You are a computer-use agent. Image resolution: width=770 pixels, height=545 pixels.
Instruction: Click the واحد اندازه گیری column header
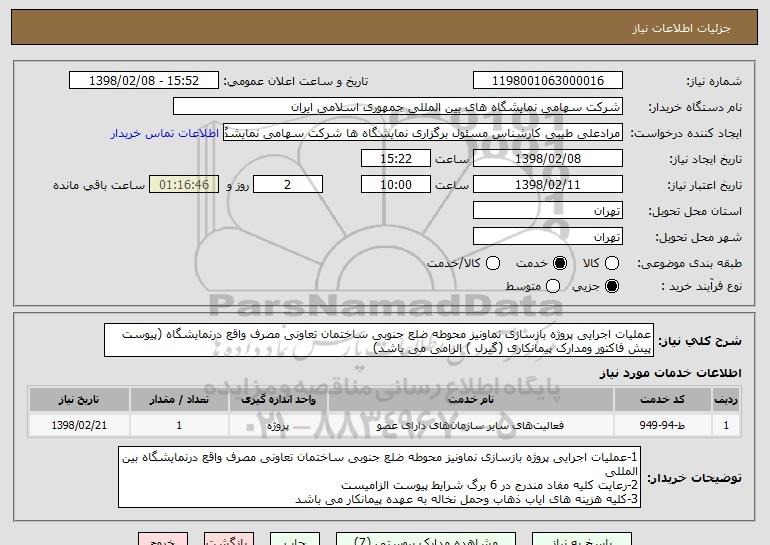[x=278, y=400]
